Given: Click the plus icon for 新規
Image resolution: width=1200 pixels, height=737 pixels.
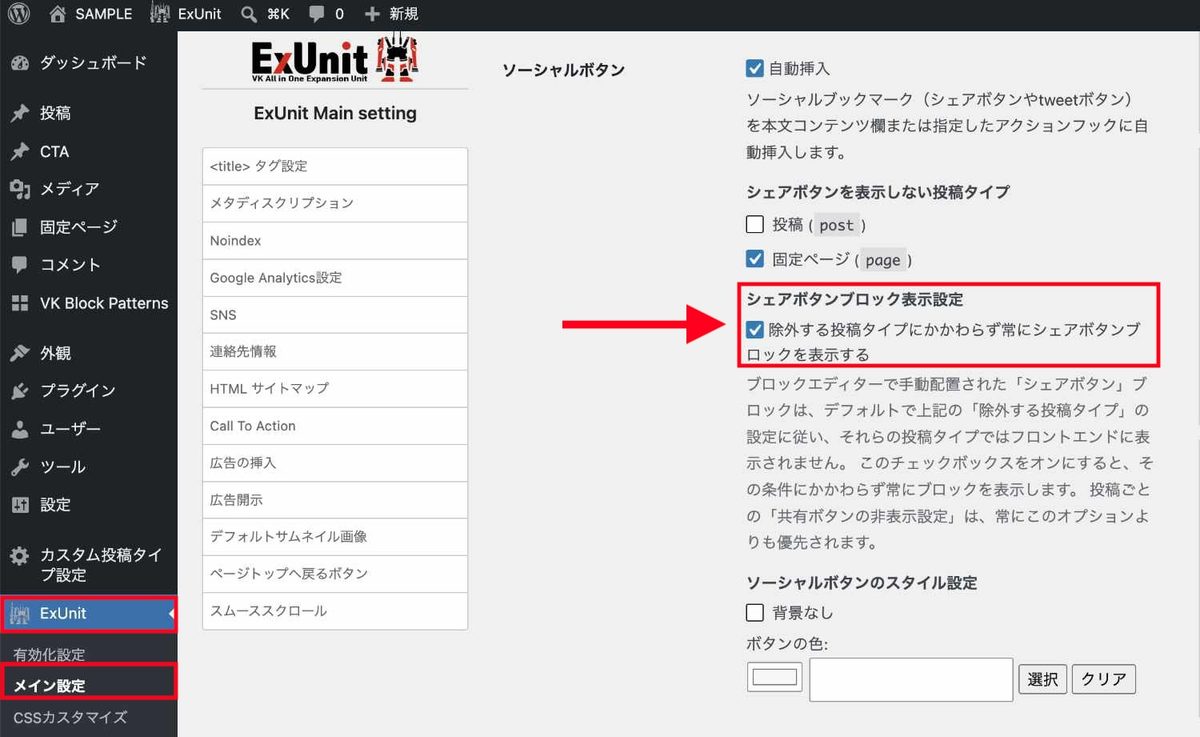Looking at the screenshot, I should (372, 14).
